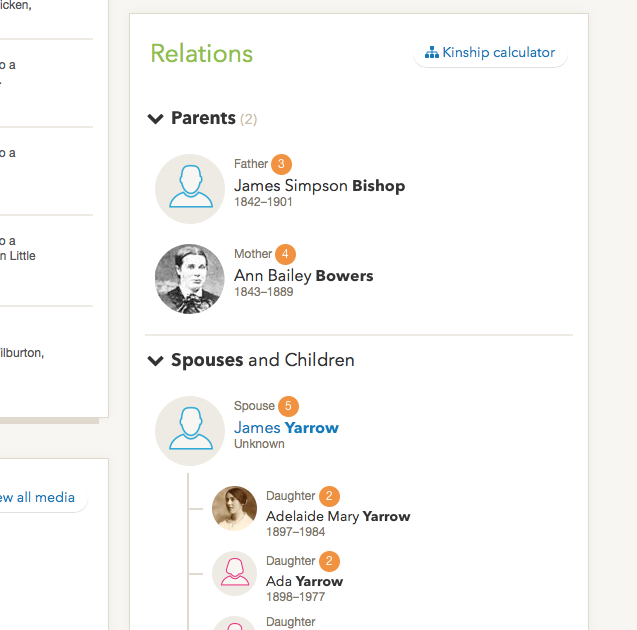Open Ann Bailey Bowers' portrait photo

(x=190, y=279)
